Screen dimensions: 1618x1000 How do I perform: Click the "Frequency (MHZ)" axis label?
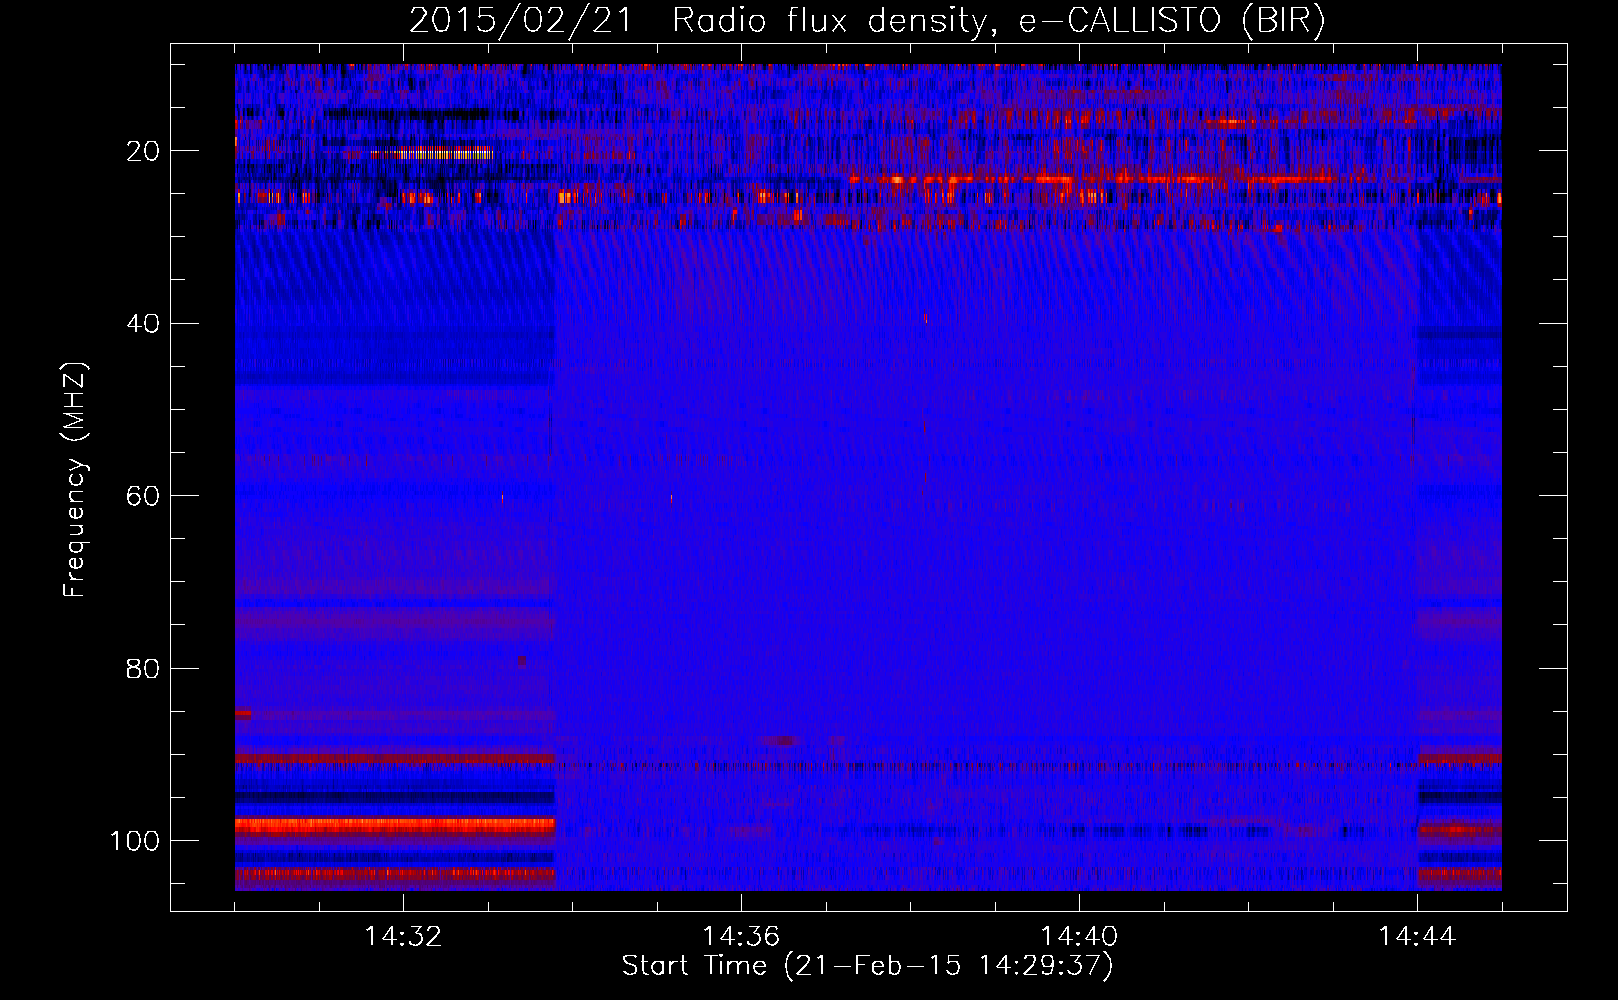75,480
